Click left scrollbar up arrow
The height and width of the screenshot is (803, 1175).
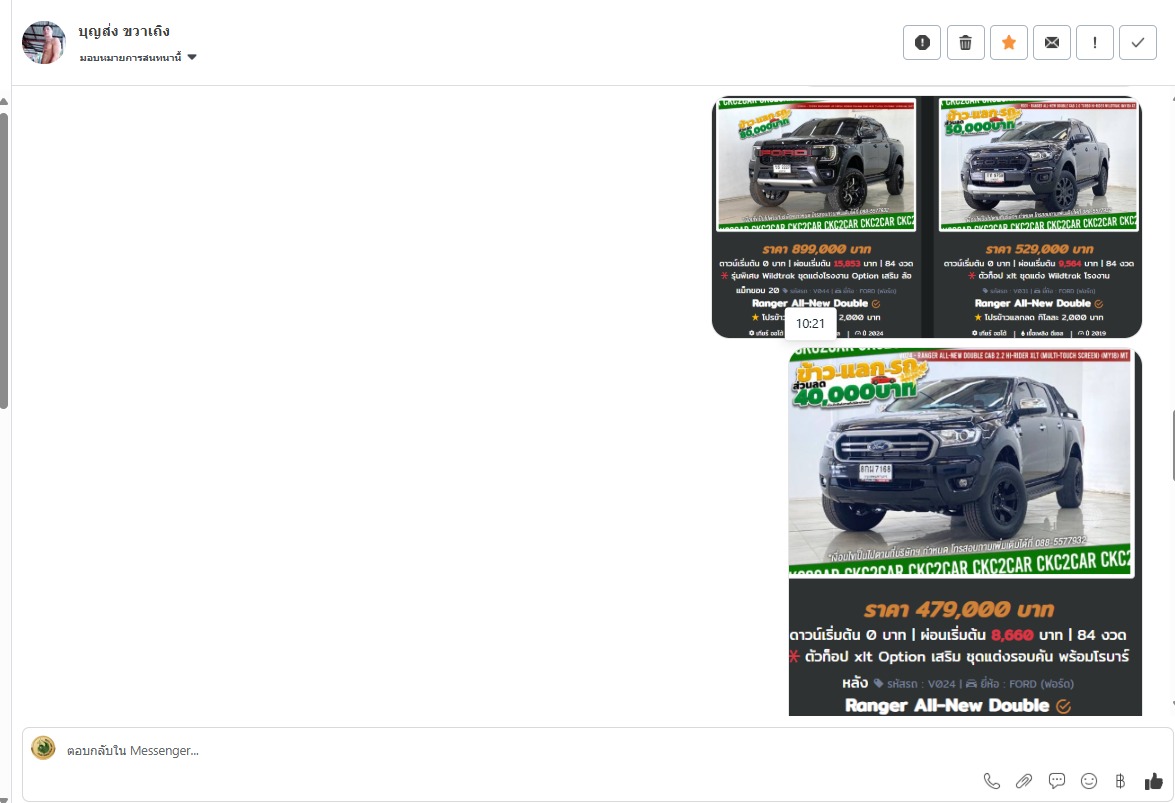4,101
